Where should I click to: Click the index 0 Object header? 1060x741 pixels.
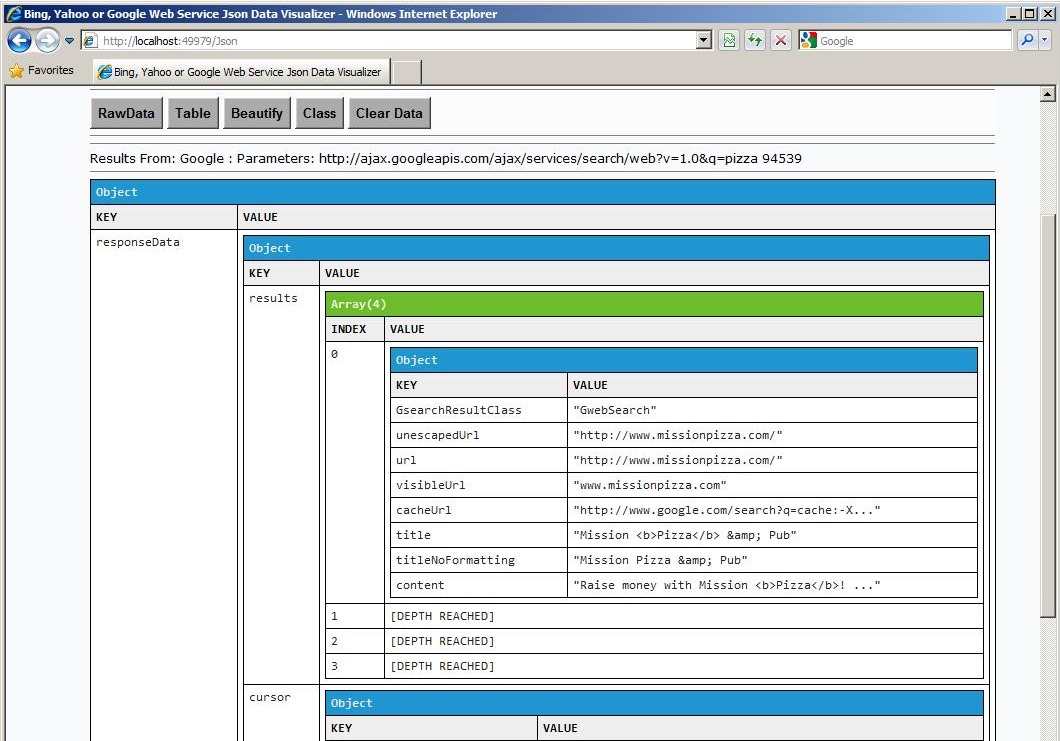[683, 360]
